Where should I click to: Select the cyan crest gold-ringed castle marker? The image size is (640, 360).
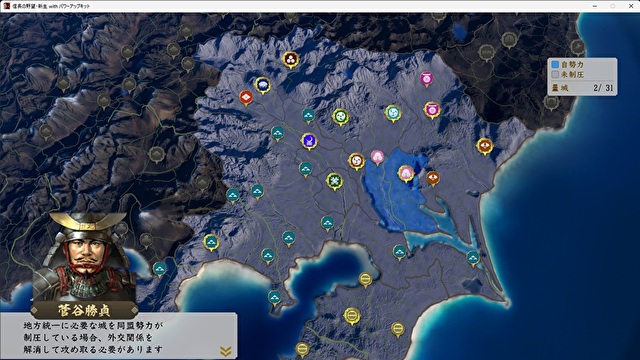(393, 113)
